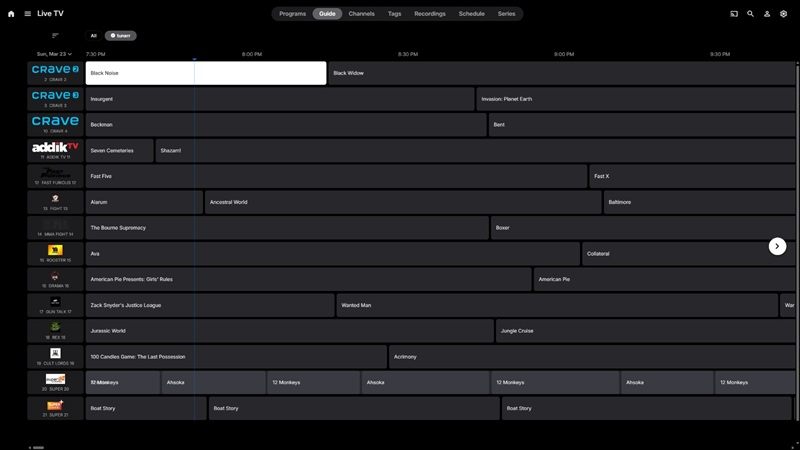
Task: Switch to the Guide tab
Action: tap(327, 14)
